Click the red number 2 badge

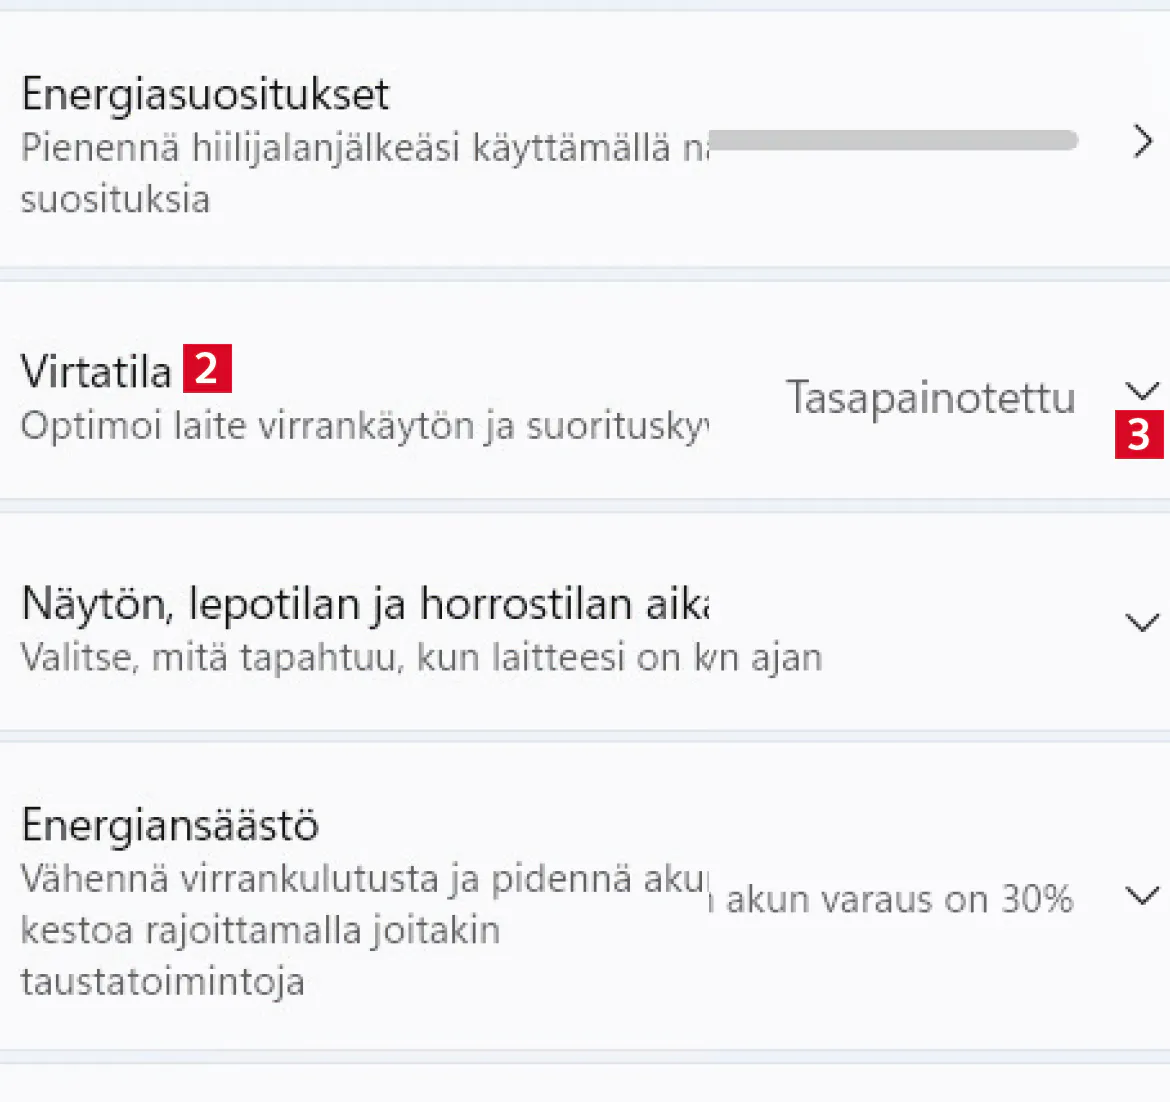point(207,368)
